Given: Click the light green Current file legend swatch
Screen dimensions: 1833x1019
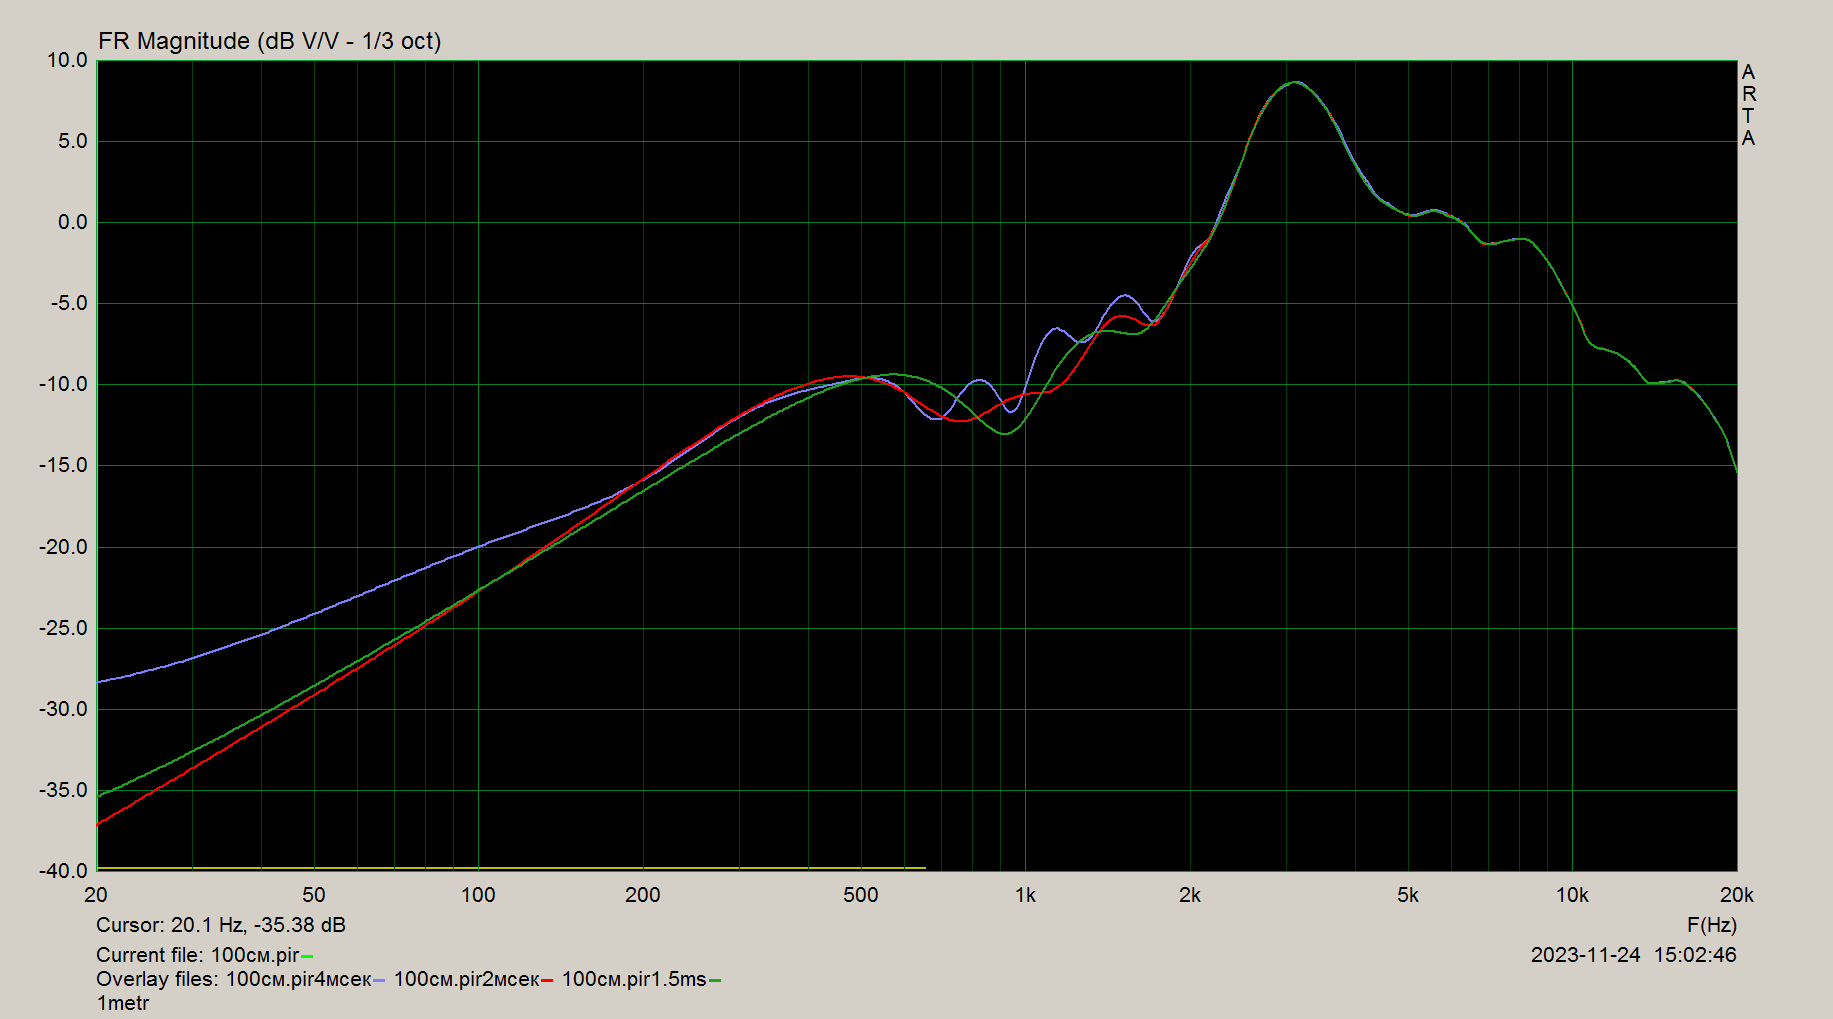Looking at the screenshot, I should coord(308,957).
